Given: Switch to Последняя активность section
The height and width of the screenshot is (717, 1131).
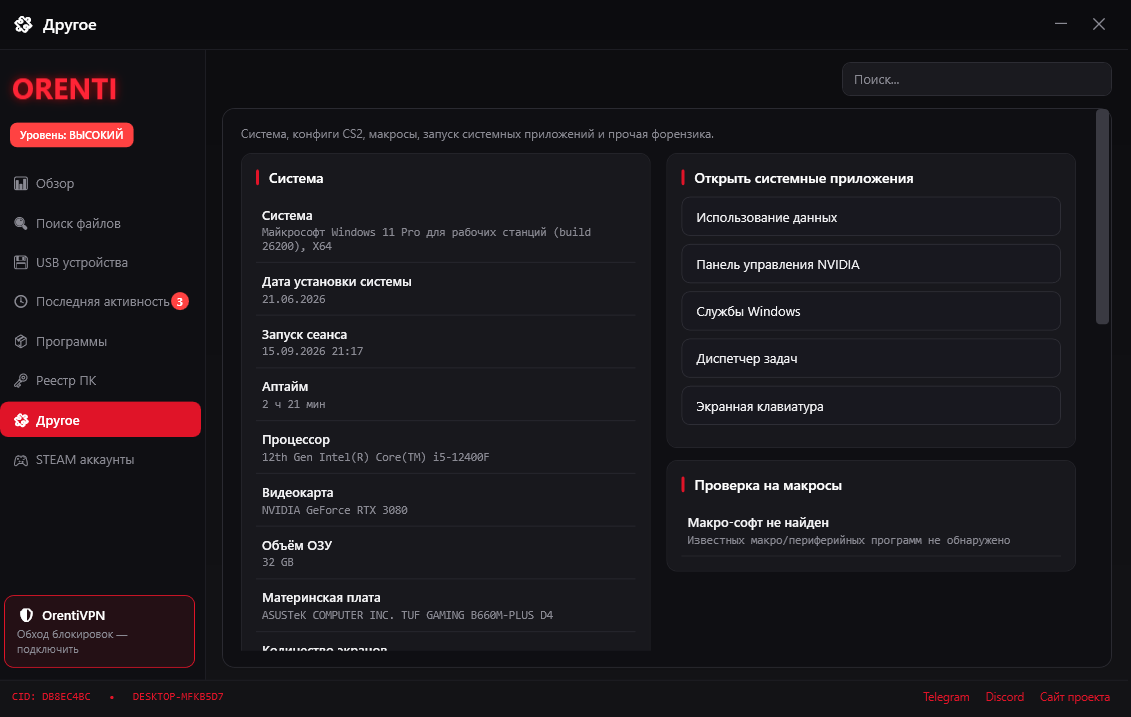Looking at the screenshot, I should pos(100,302).
